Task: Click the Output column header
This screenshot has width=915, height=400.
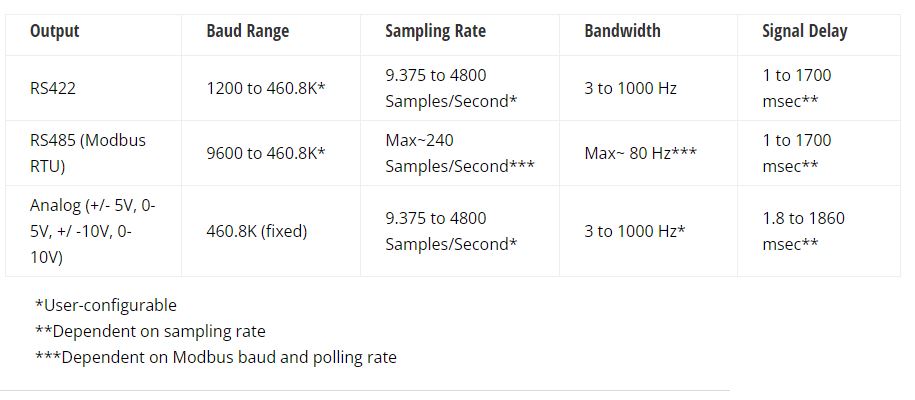Action: [x=55, y=31]
